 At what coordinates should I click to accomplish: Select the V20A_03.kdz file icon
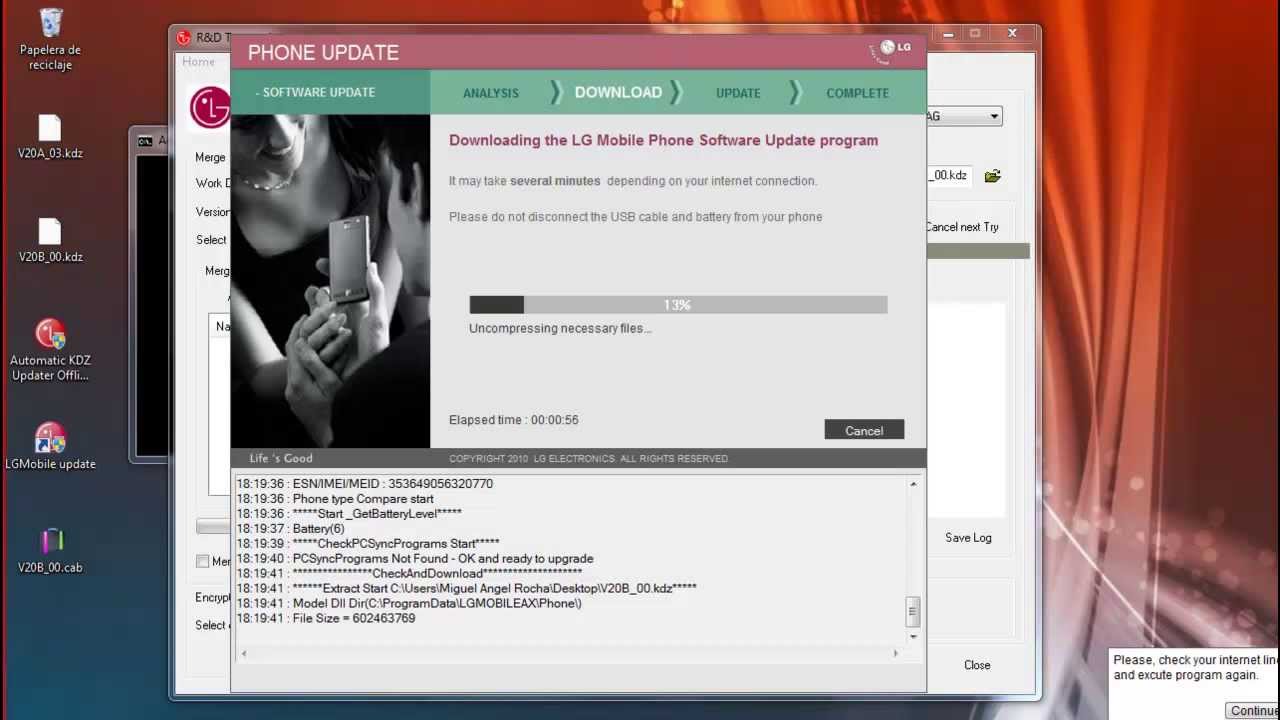pos(50,137)
